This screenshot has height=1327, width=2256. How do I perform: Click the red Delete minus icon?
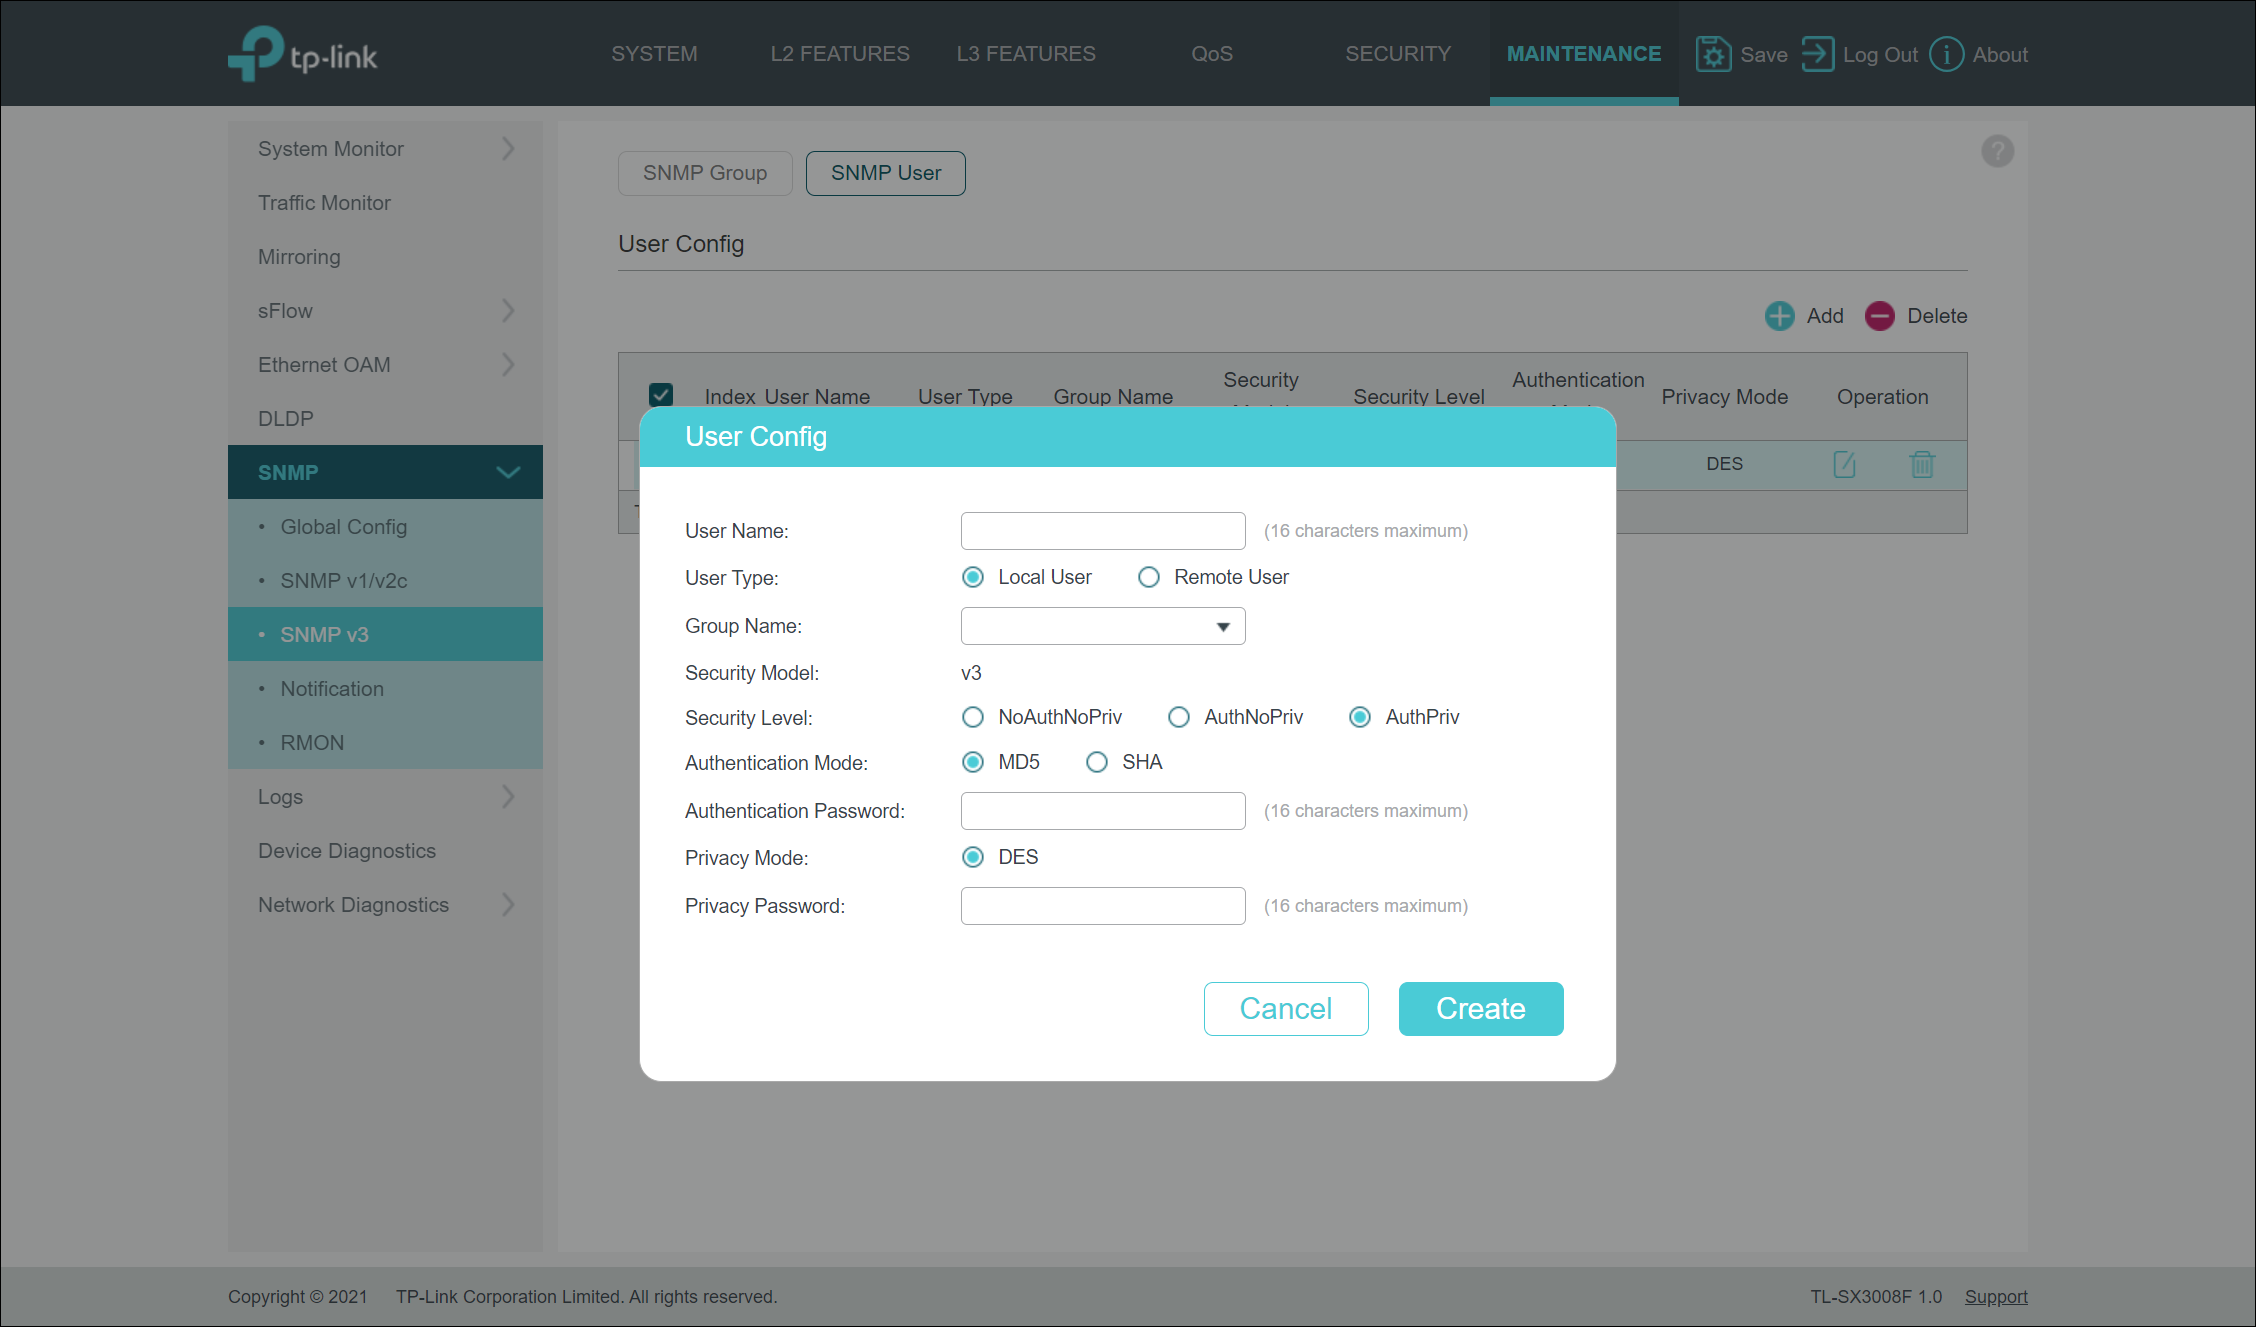coord(1879,316)
